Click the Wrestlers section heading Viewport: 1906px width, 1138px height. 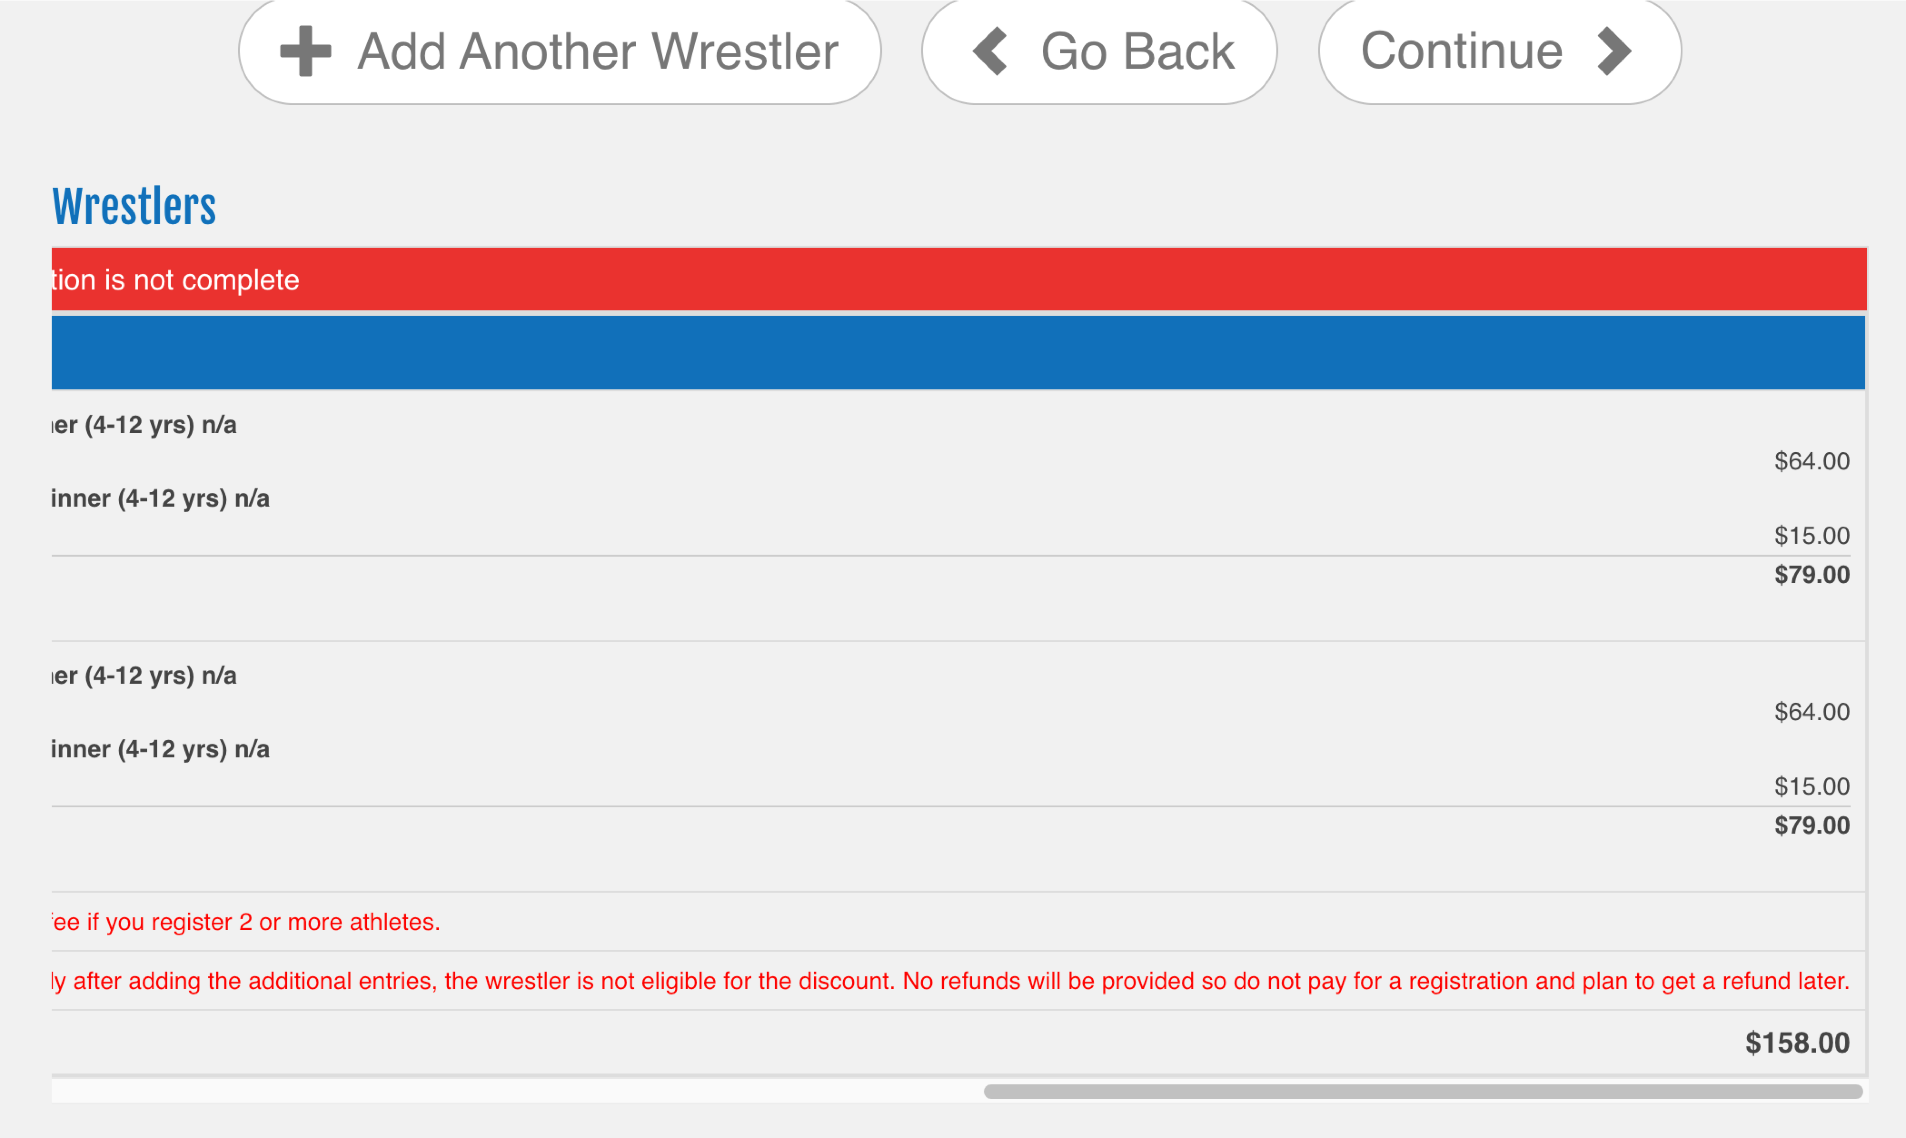point(134,207)
